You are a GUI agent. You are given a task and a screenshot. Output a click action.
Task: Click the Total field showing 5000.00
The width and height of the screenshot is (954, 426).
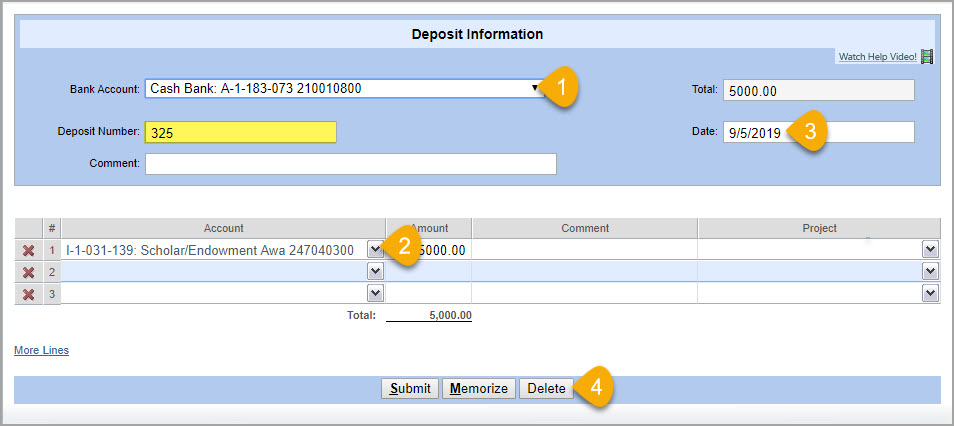click(818, 90)
